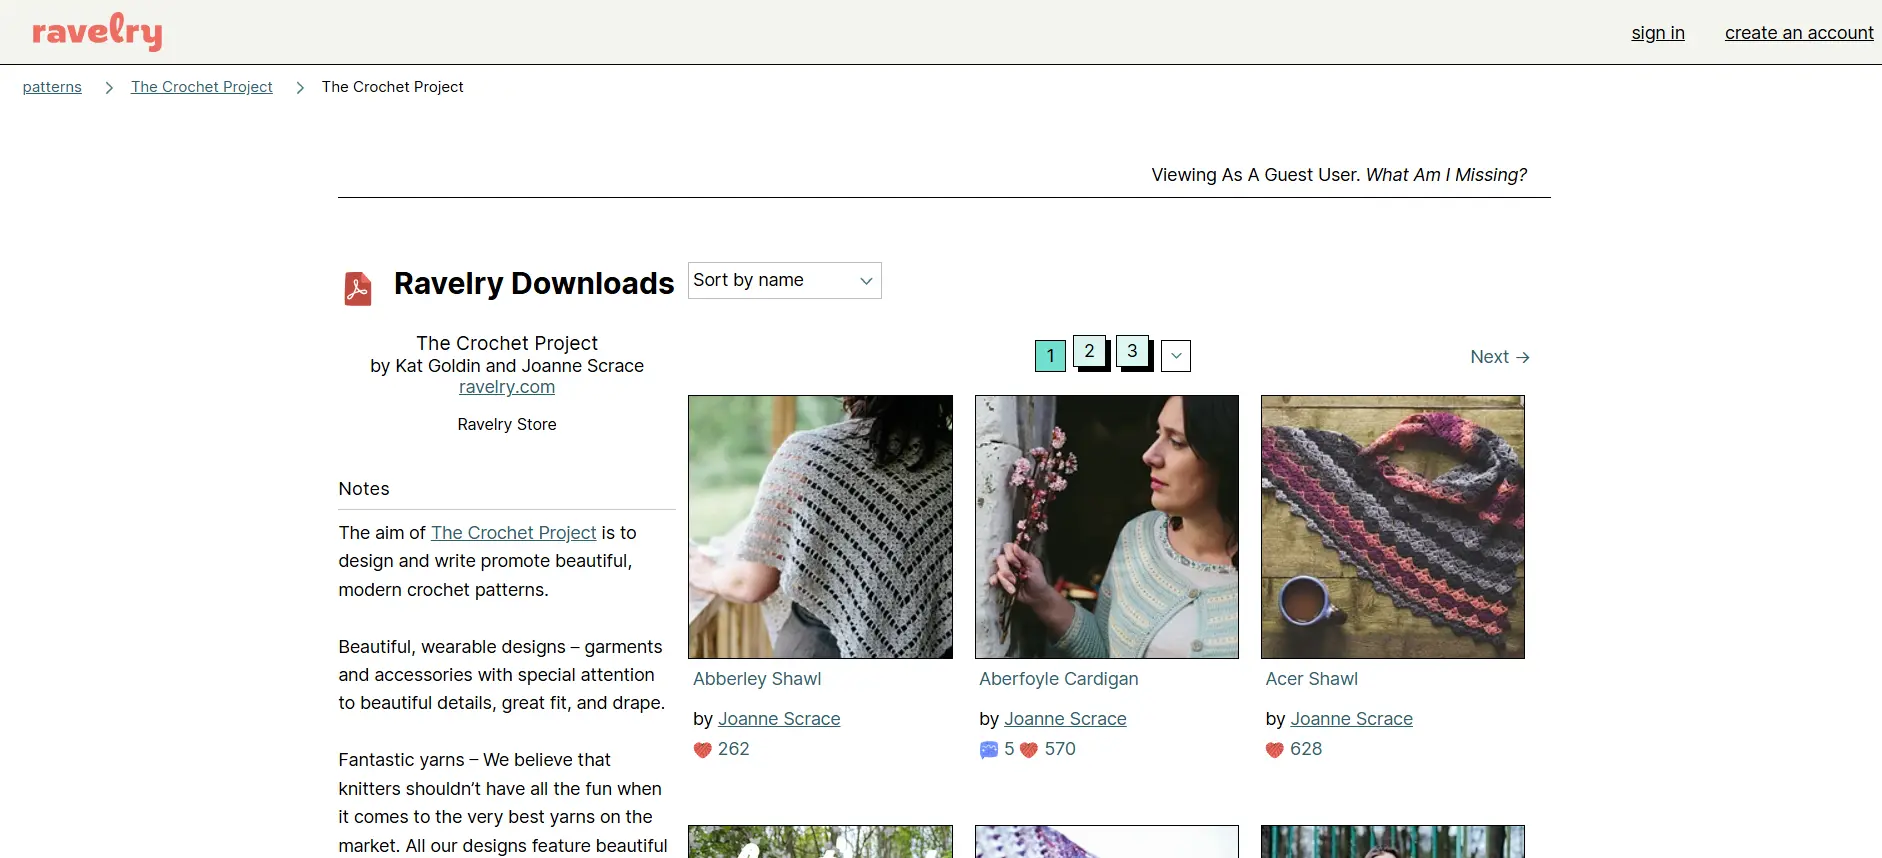Click the Ravelry logo
This screenshot has width=1882, height=858.
coord(97,32)
